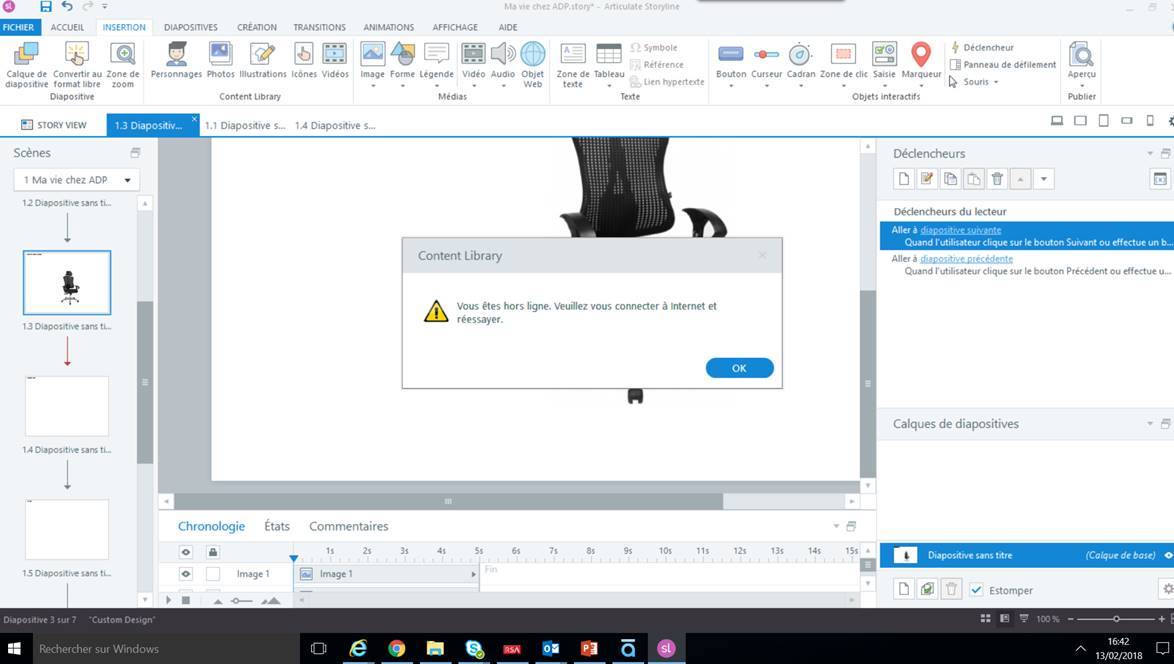Expand the Souris dropdown

click(x=995, y=82)
